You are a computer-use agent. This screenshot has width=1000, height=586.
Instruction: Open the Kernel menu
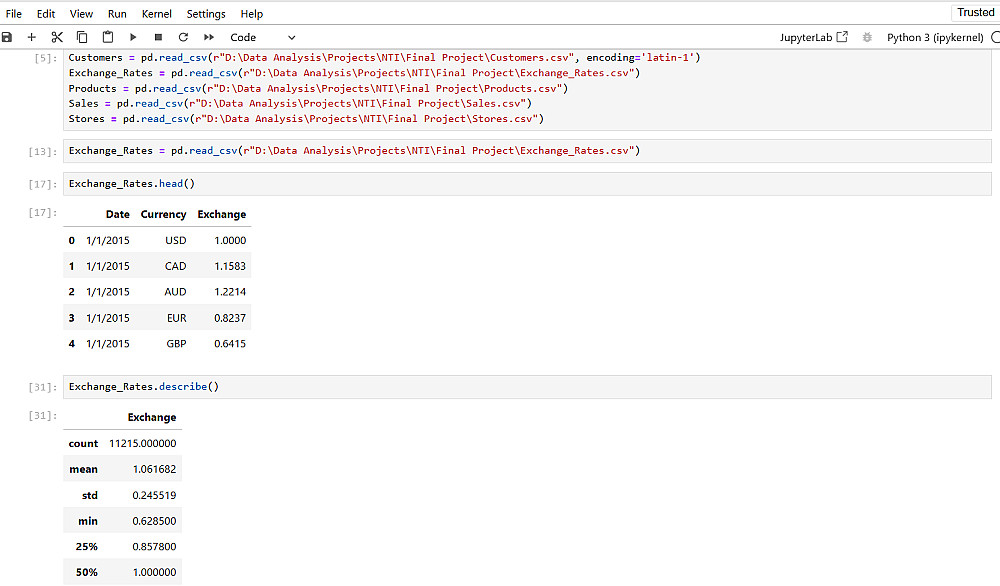tap(156, 14)
